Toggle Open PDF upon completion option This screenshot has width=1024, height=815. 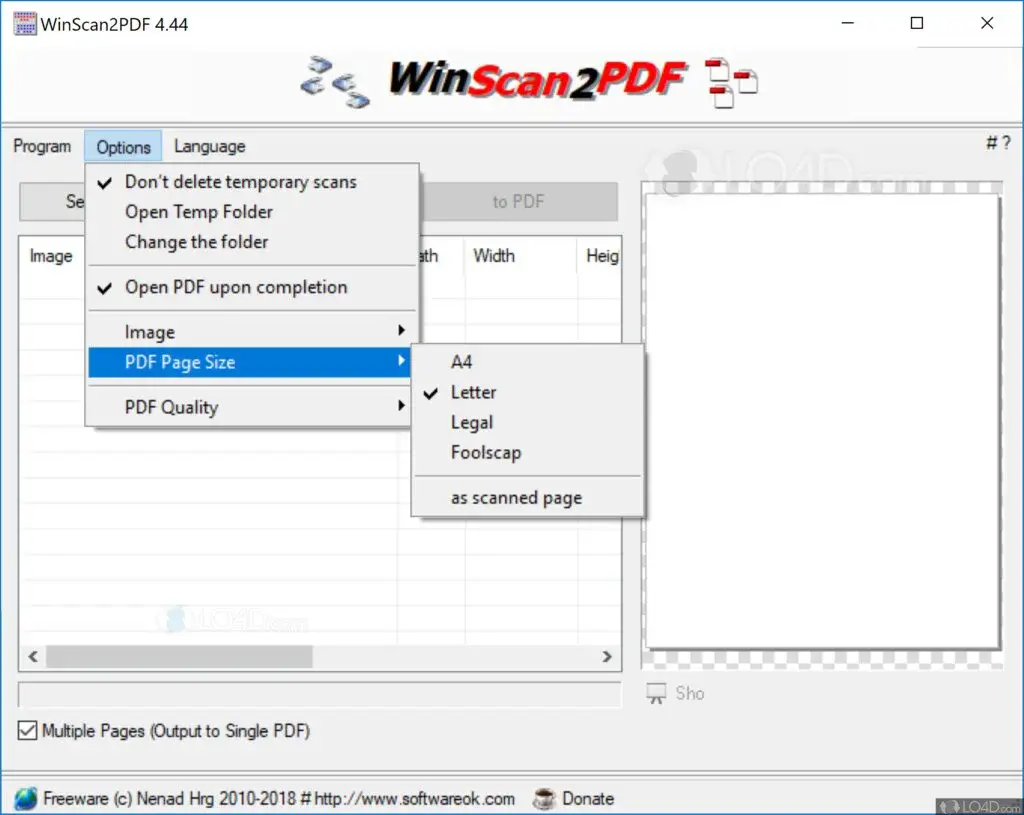(x=251, y=287)
